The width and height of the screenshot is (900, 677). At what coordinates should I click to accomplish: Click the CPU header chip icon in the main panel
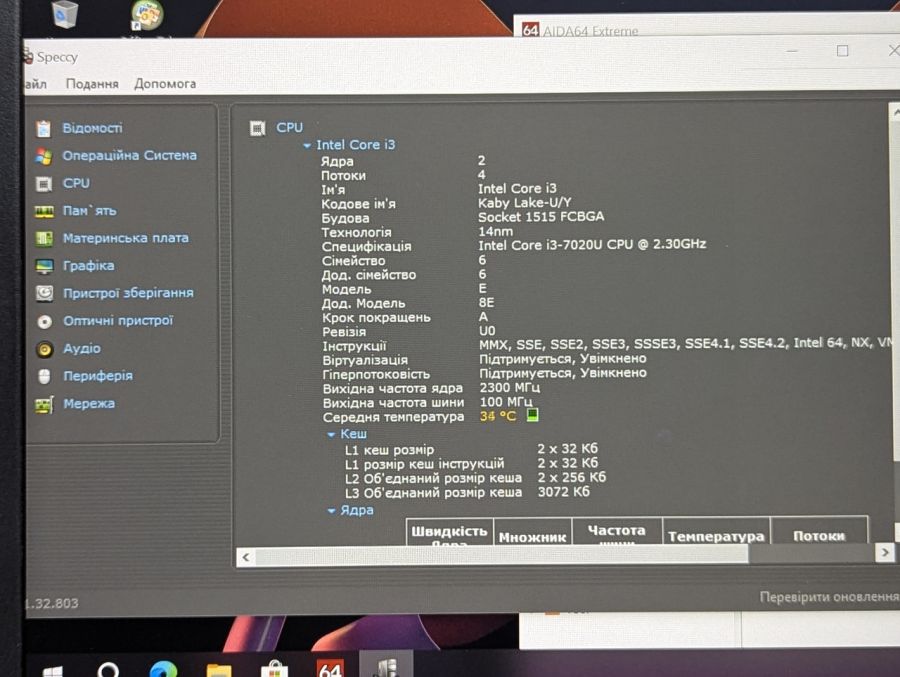click(258, 128)
